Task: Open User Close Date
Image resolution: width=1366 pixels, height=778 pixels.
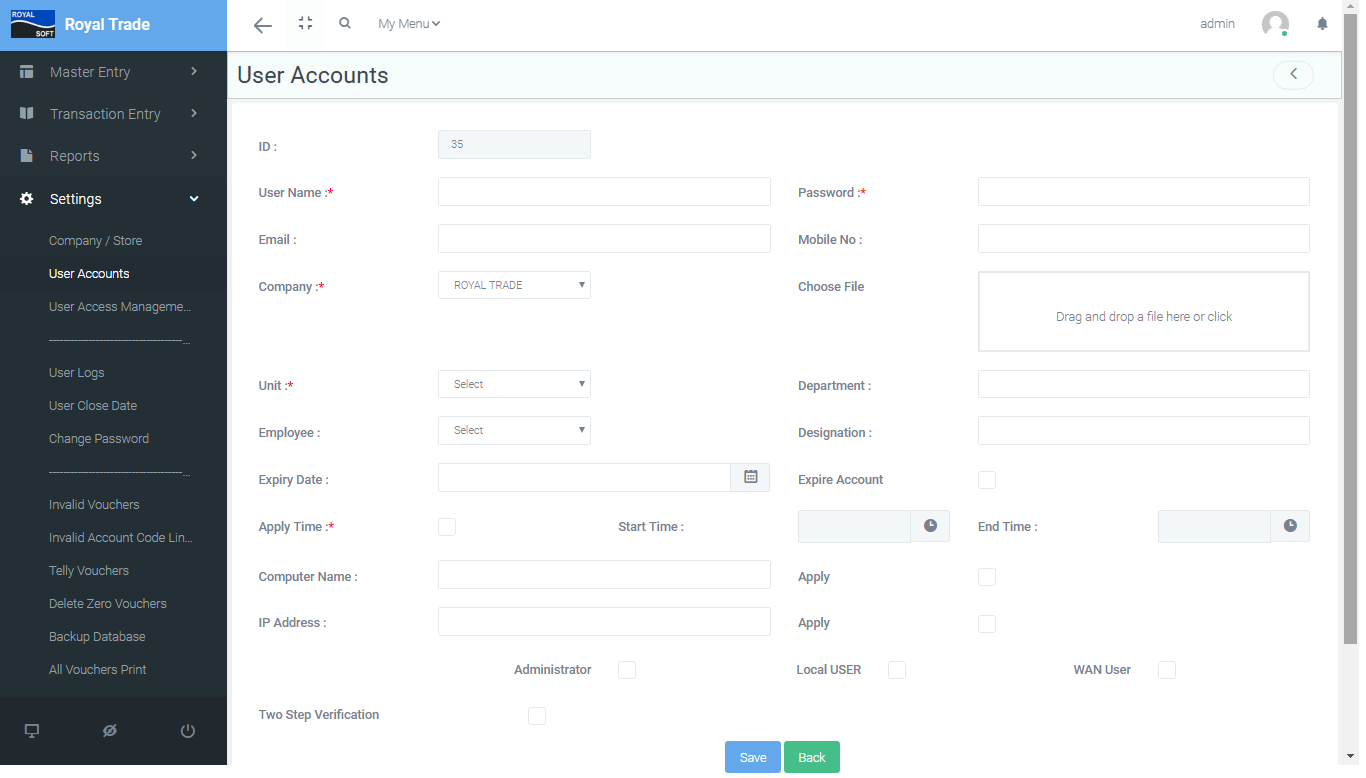Action: [x=93, y=406]
